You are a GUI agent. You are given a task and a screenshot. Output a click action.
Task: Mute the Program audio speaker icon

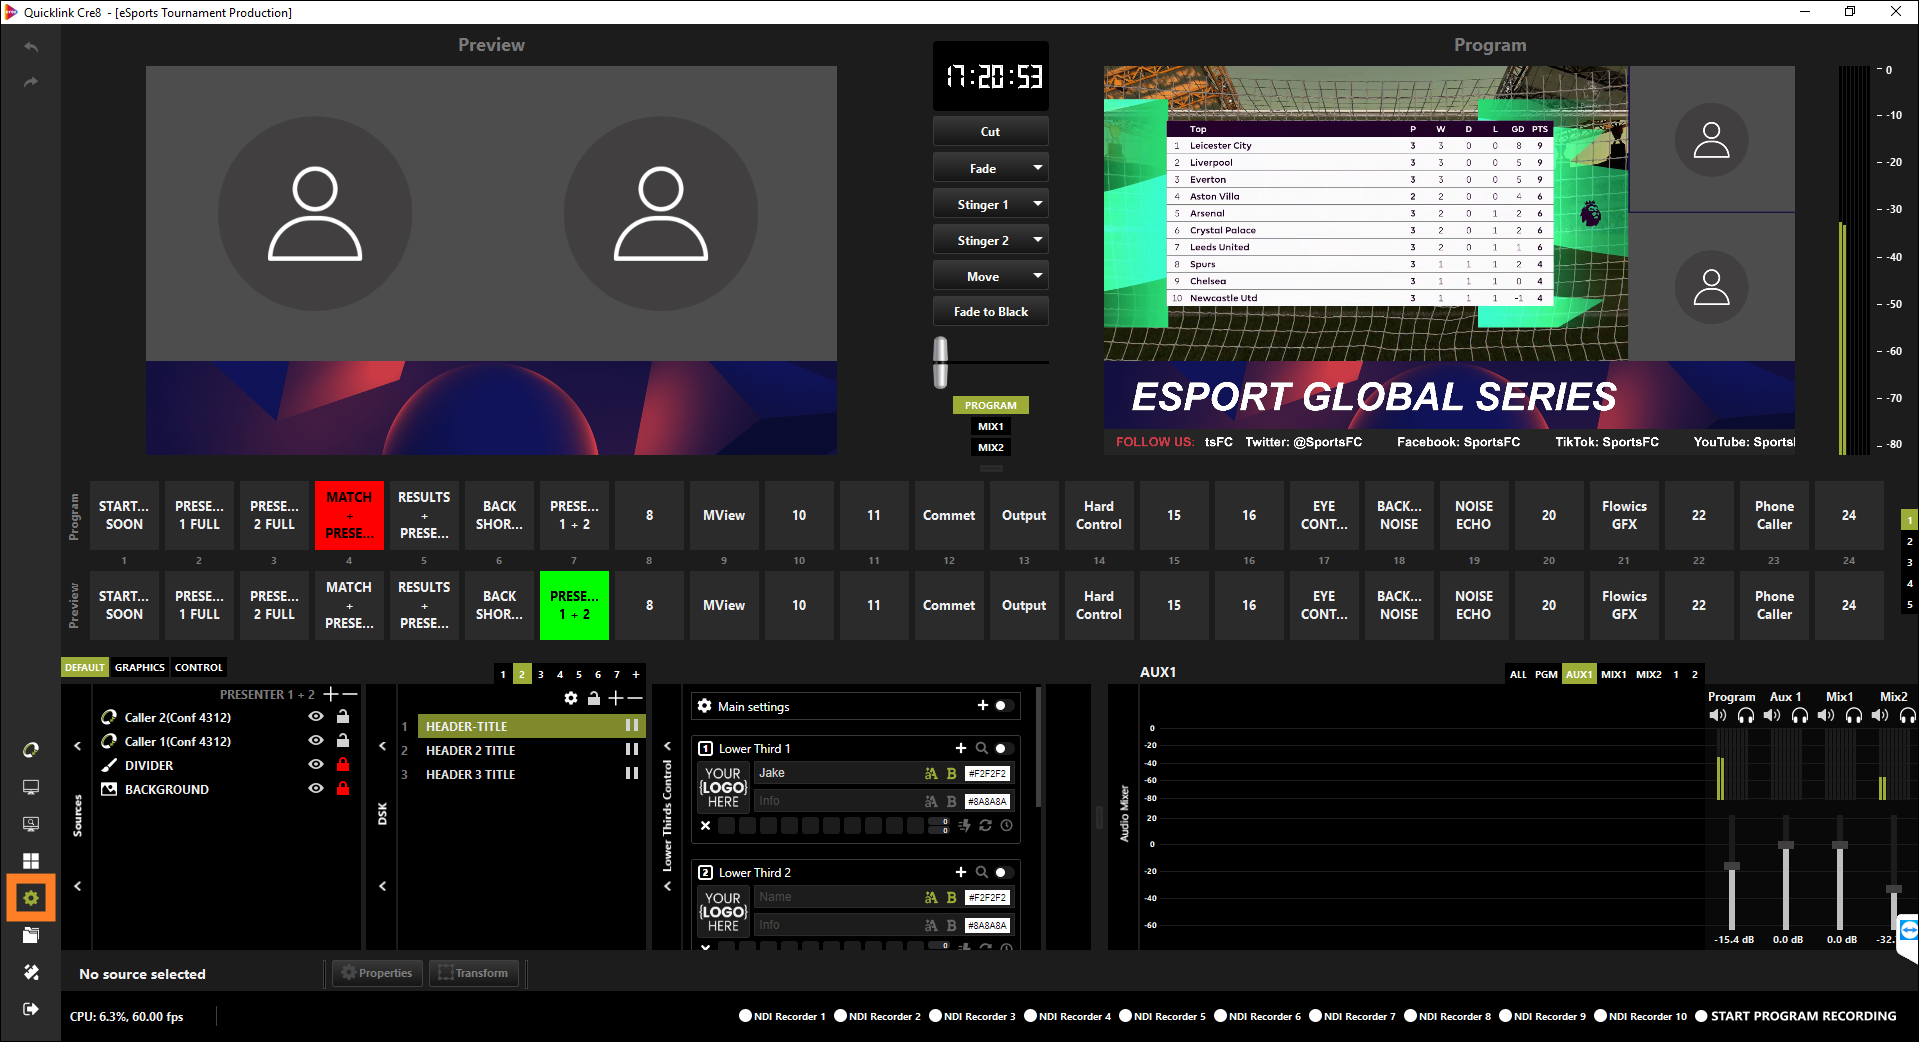pos(1718,715)
